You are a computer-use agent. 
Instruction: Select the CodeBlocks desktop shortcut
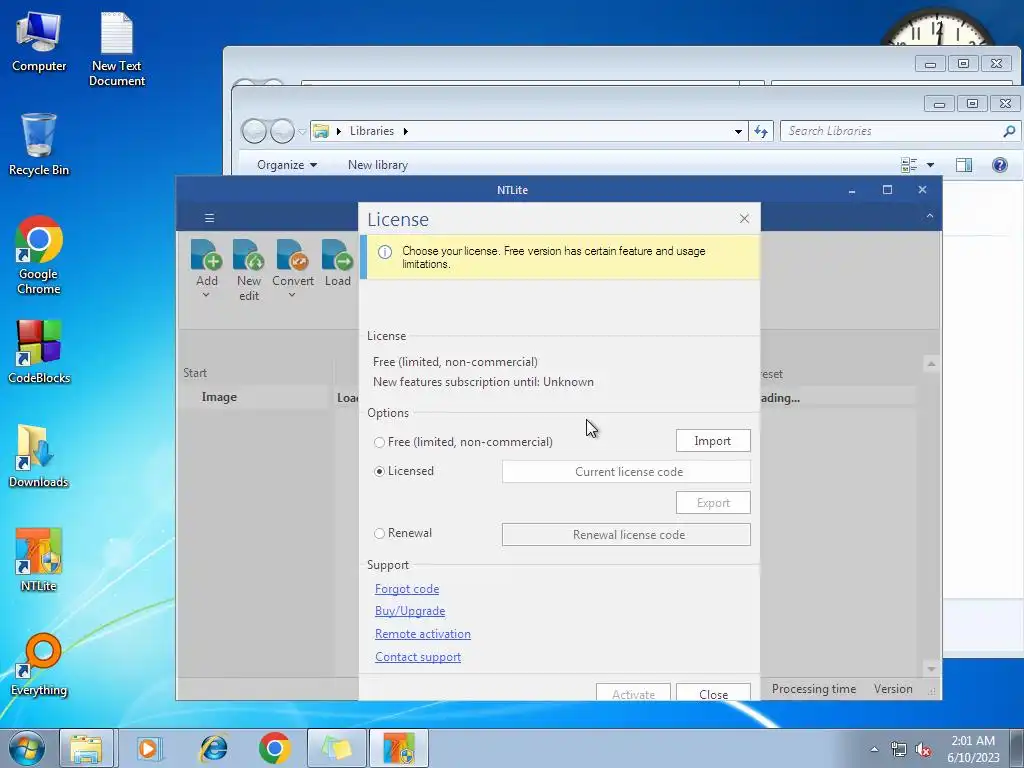click(x=39, y=351)
